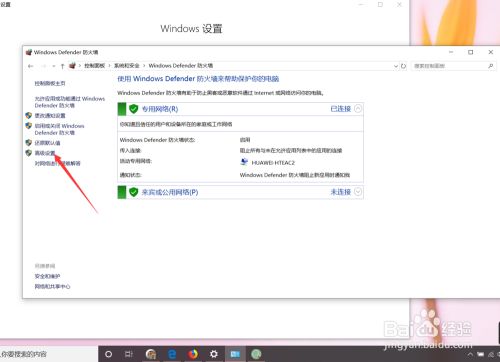Click the green shield icon of 专用网络
This screenshot has height=362, width=500.
pyautogui.click(x=134, y=109)
